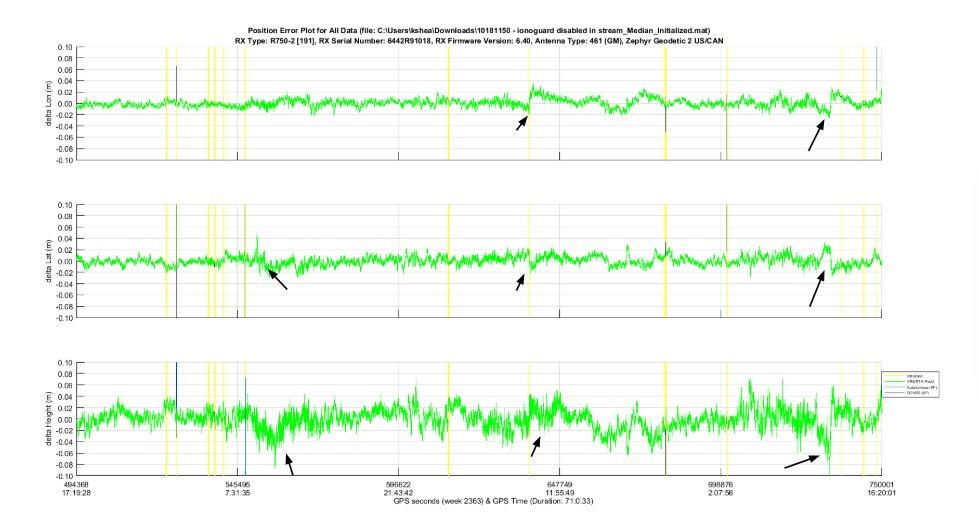Select the 647749 x-axis tick label
This screenshot has width=979, height=528.
[559, 484]
